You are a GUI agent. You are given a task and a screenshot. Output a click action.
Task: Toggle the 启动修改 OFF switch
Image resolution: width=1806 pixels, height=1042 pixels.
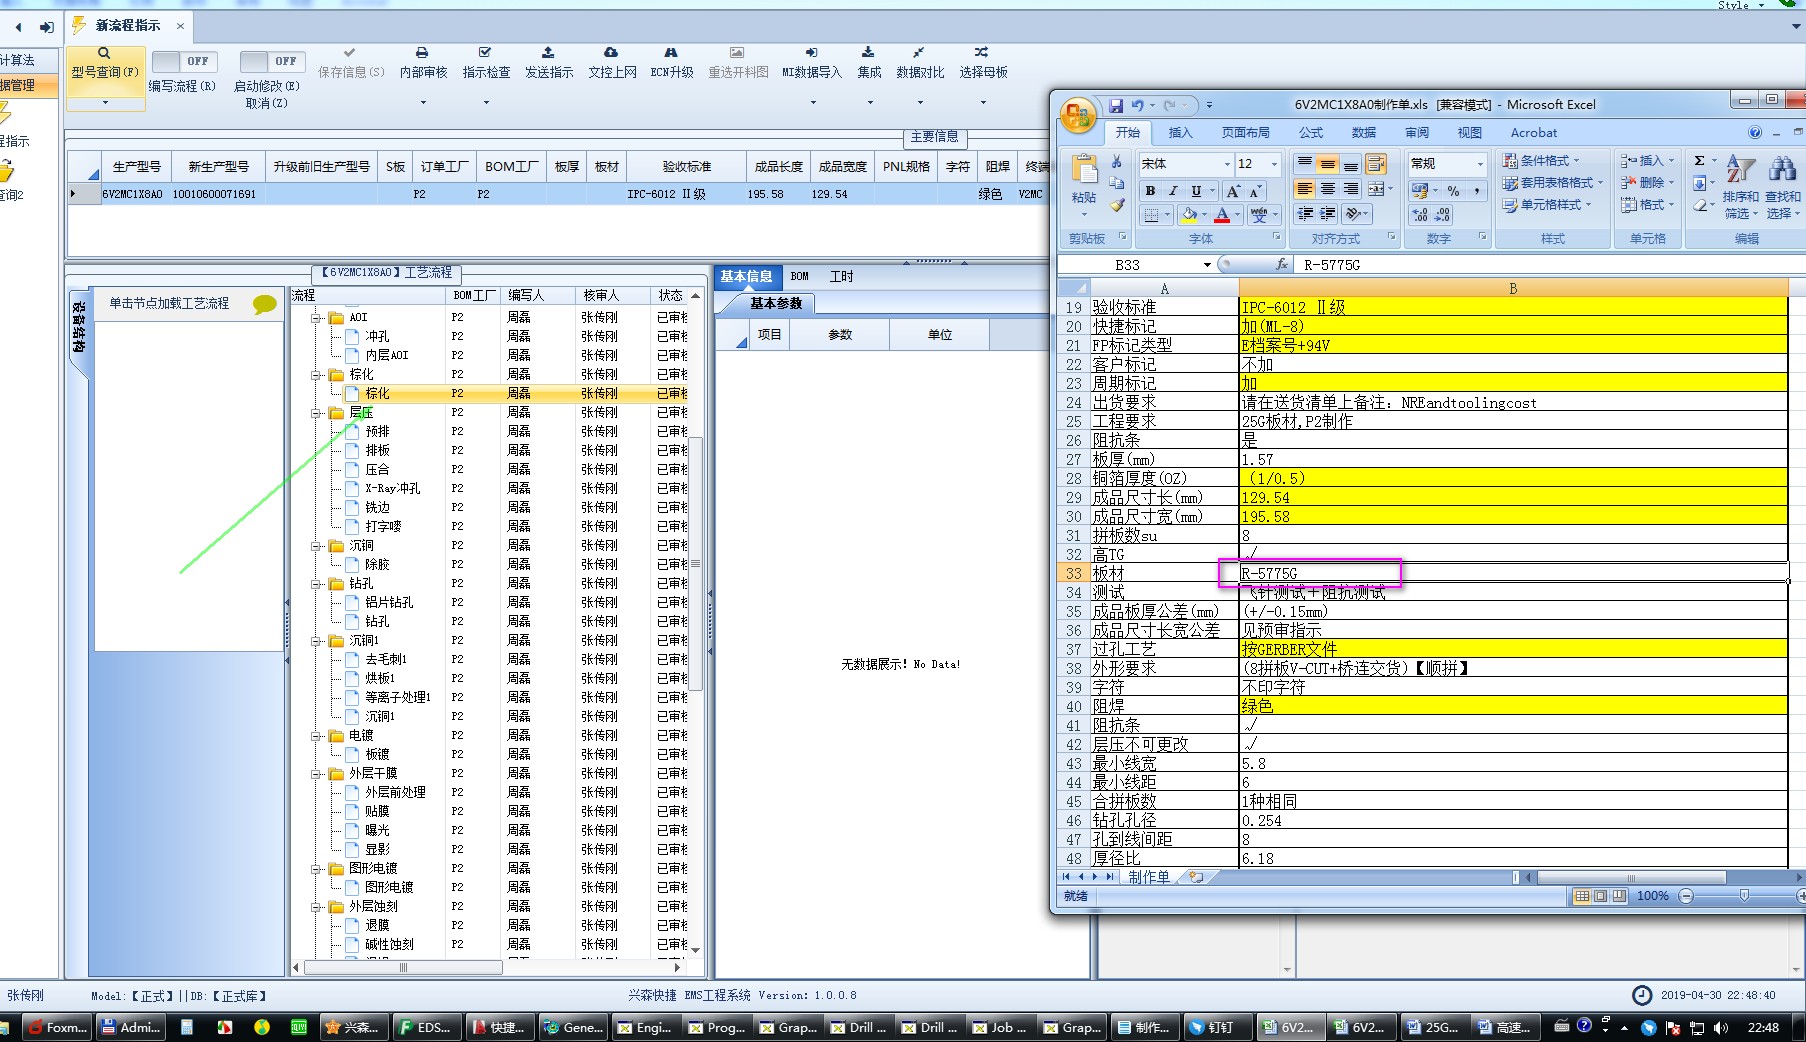pos(272,61)
